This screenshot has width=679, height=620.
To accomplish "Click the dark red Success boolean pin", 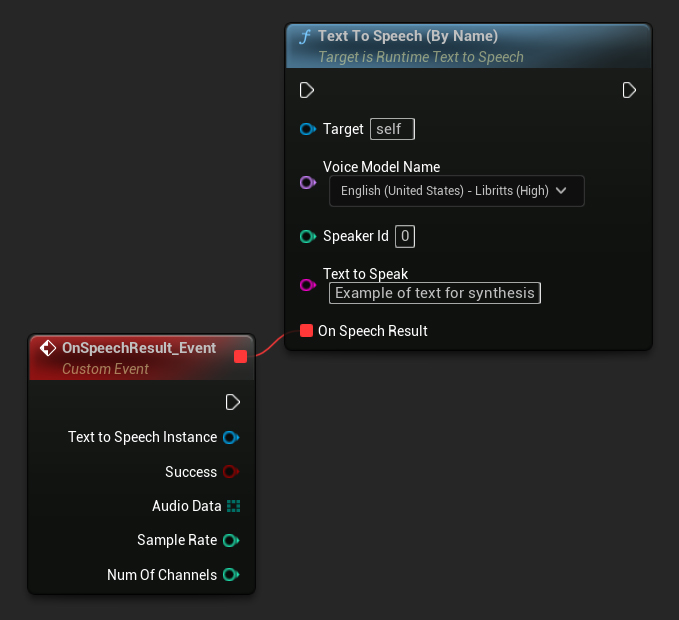I will pyautogui.click(x=230, y=472).
